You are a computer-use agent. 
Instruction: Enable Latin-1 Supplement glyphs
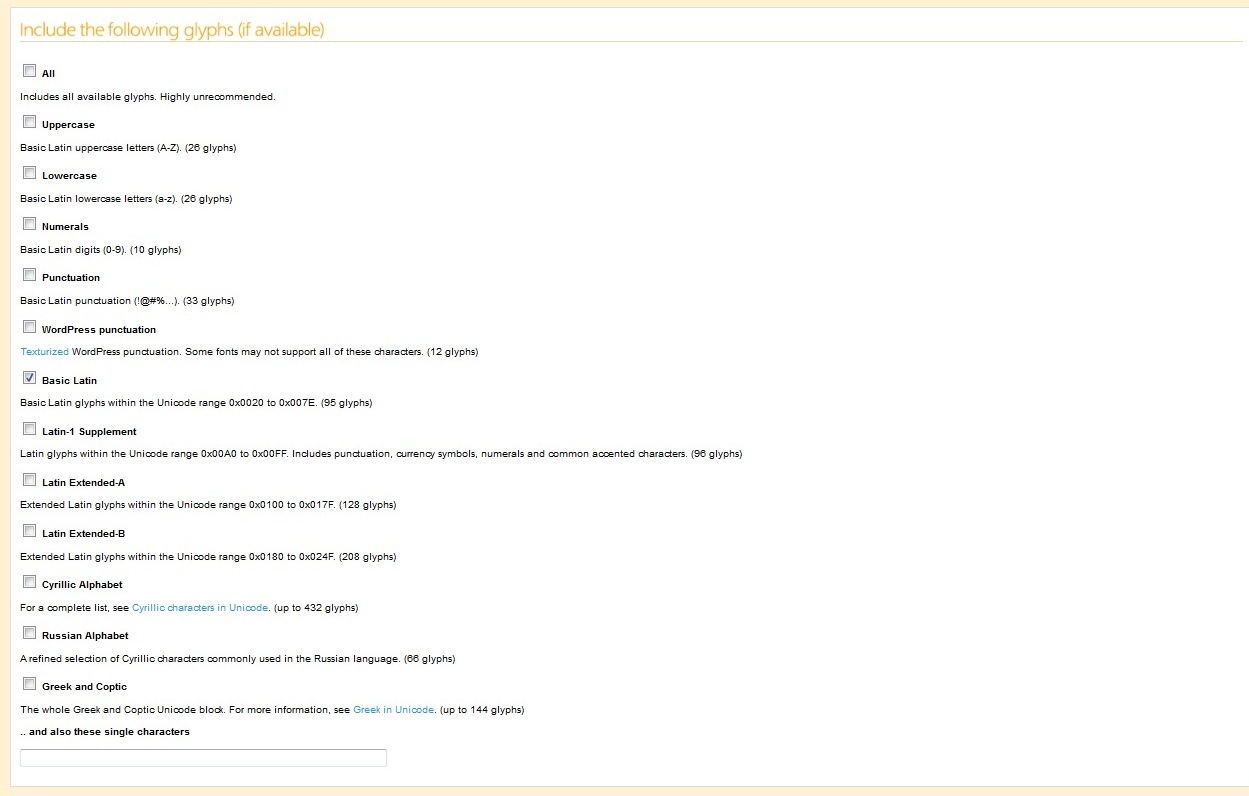click(x=29, y=429)
